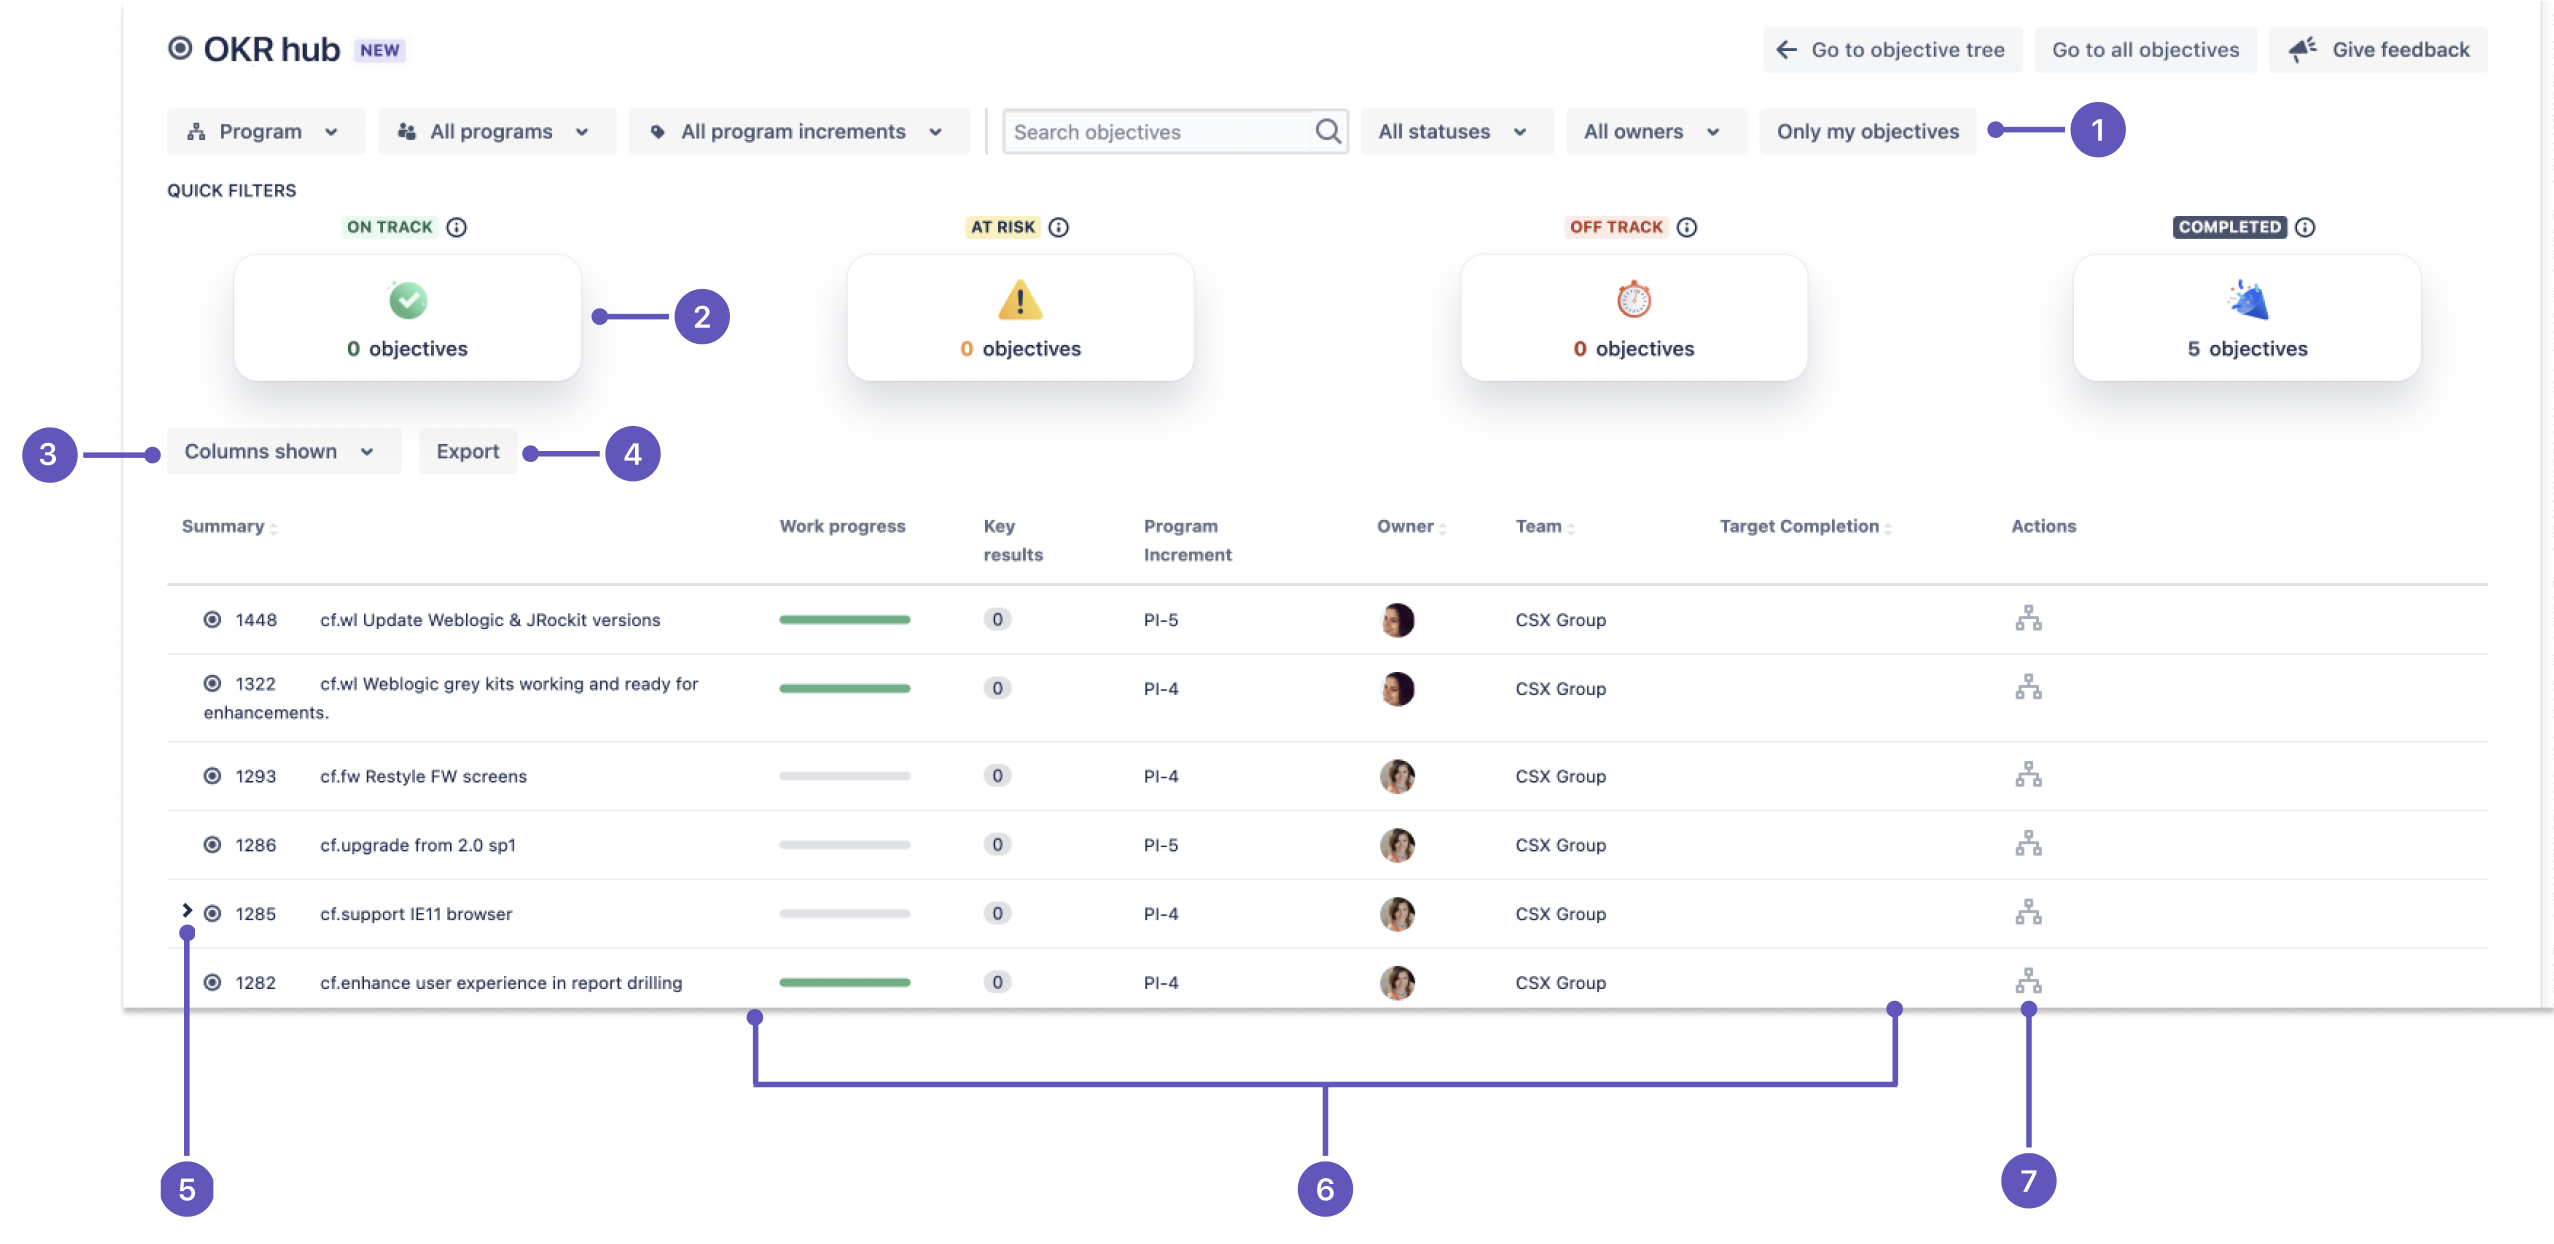The width and height of the screenshot is (2554, 1244).
Task: Expand the row for objective 1285
Action: click(186, 912)
